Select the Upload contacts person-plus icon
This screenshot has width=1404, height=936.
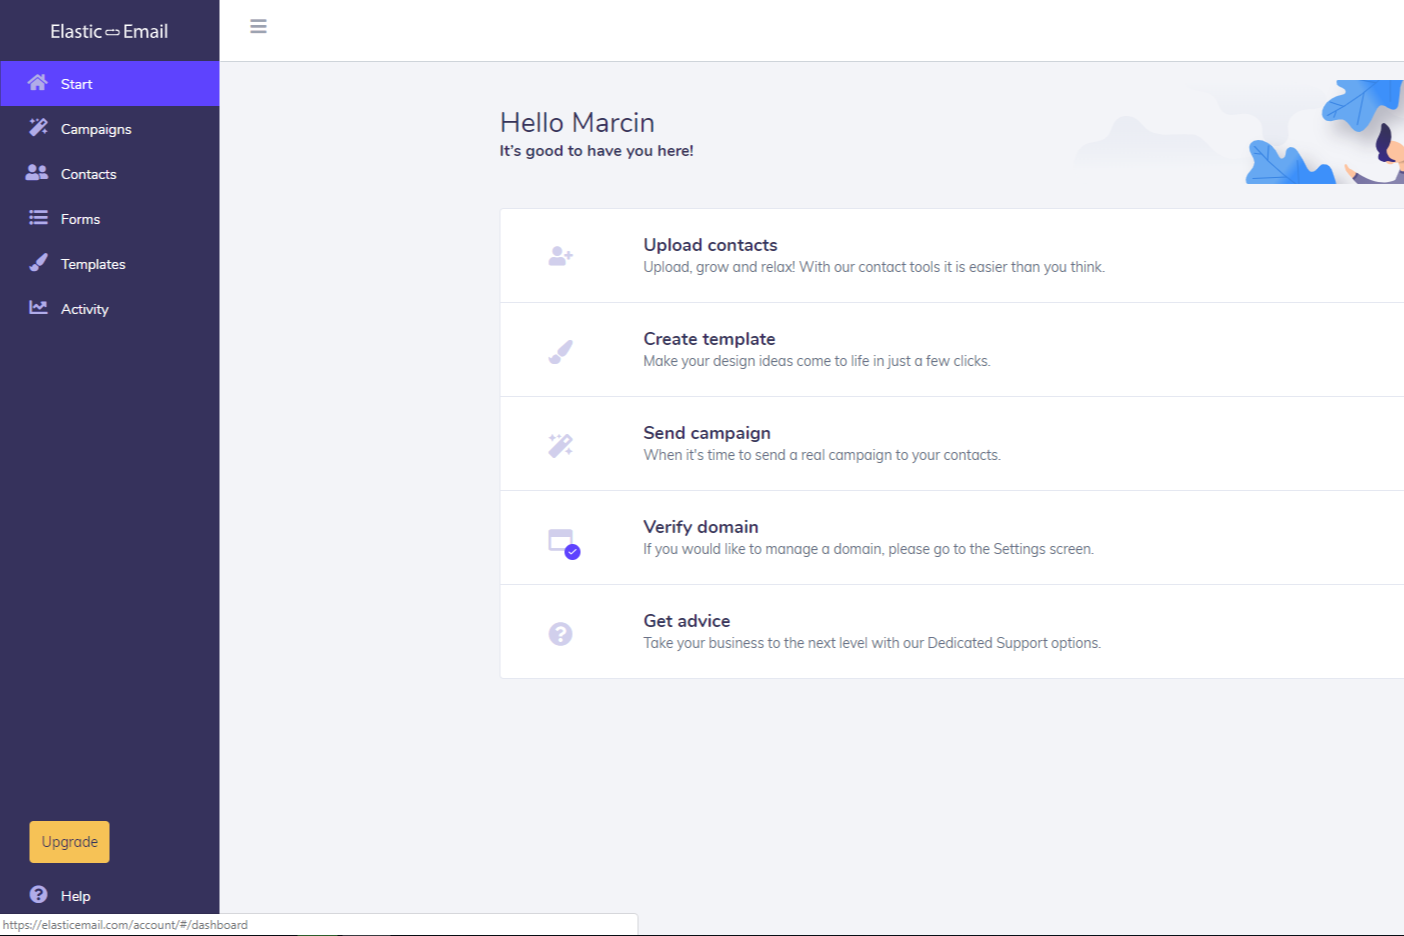[560, 255]
